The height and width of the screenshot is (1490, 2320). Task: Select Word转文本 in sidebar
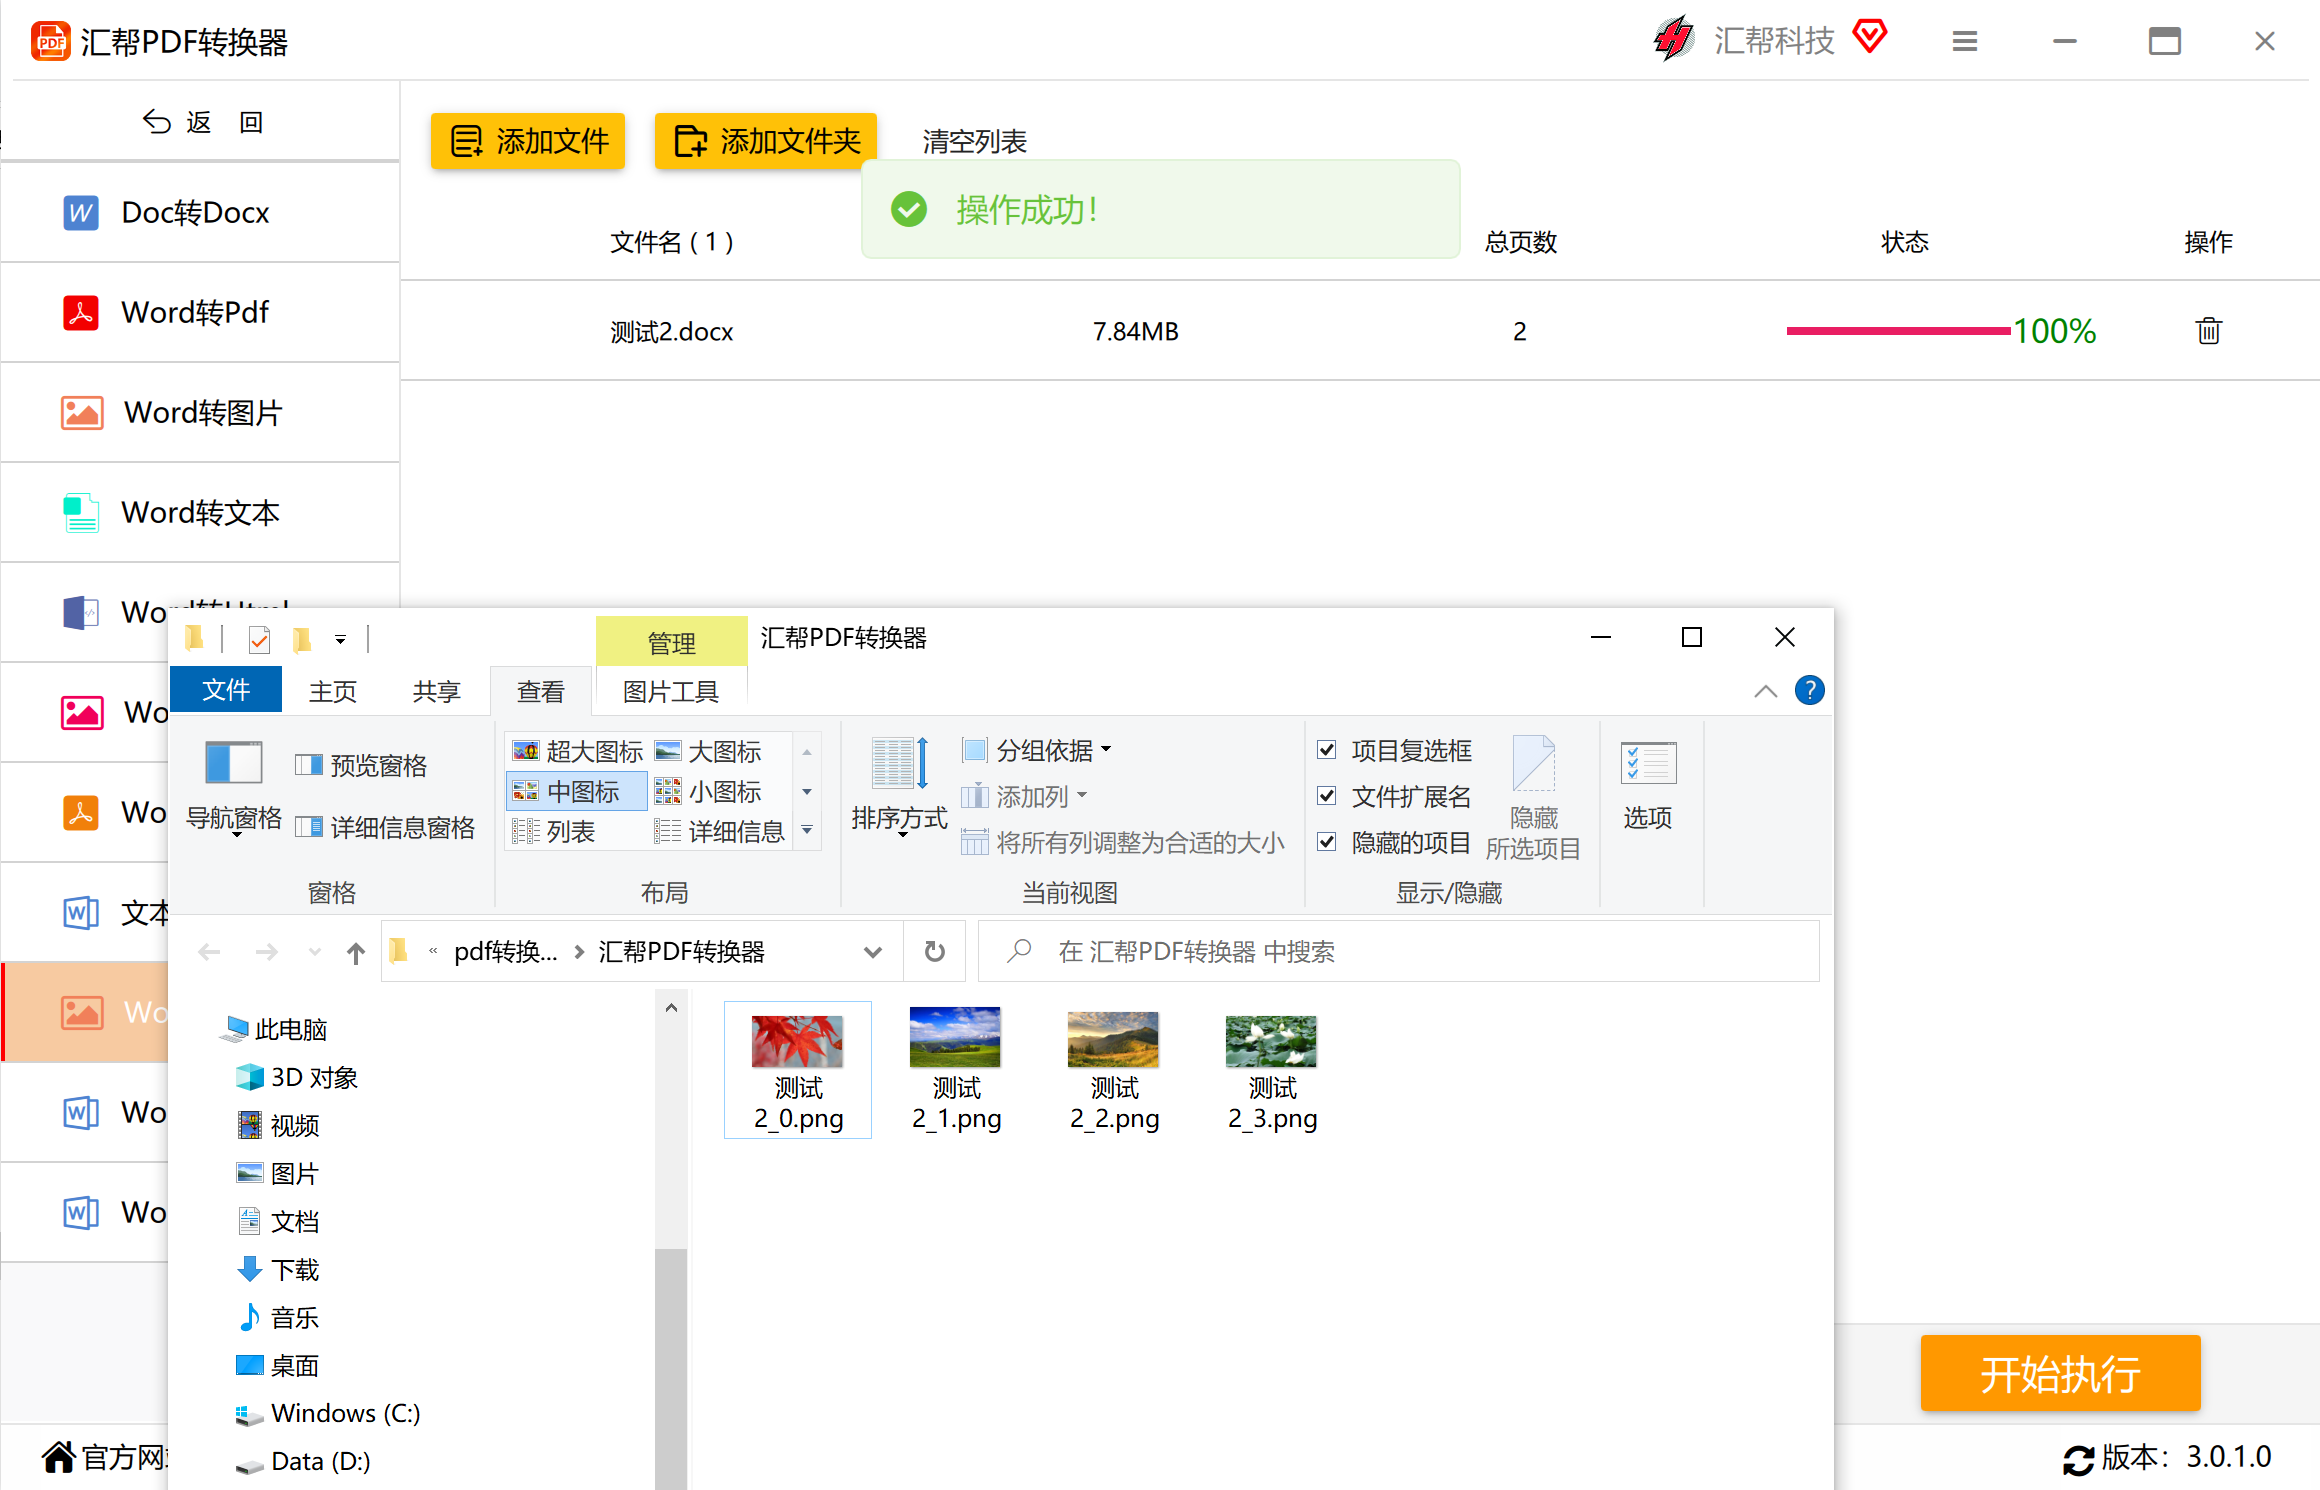200,512
